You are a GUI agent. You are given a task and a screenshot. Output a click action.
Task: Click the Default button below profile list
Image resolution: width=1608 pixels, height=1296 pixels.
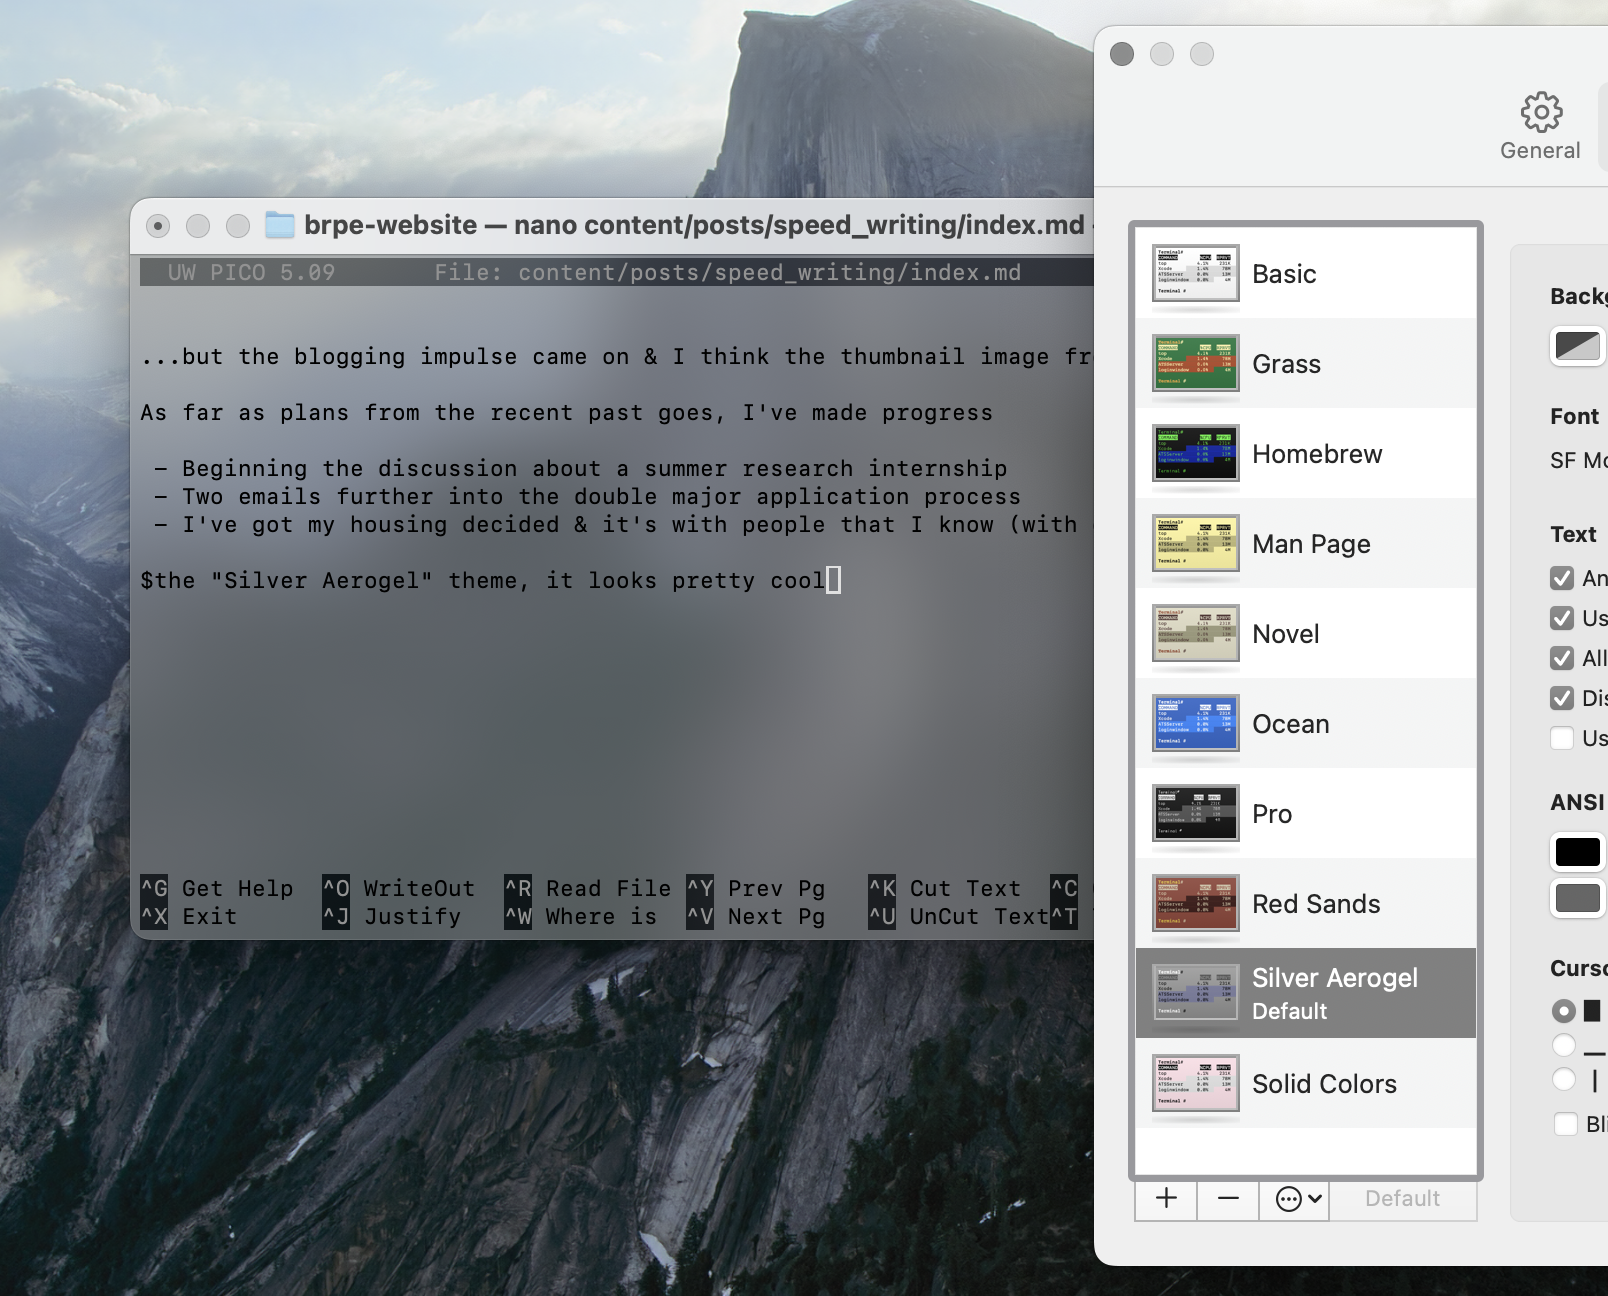tap(1402, 1198)
